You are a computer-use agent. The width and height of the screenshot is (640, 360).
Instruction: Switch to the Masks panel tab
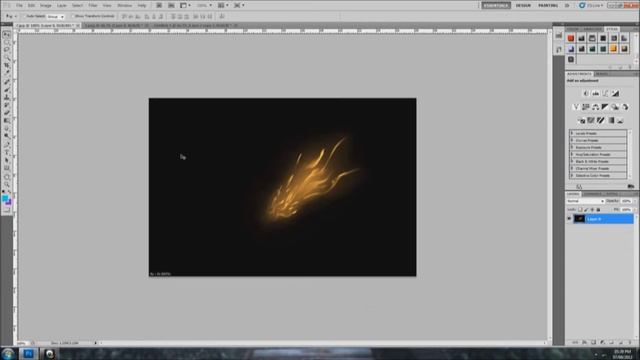[x=601, y=74]
